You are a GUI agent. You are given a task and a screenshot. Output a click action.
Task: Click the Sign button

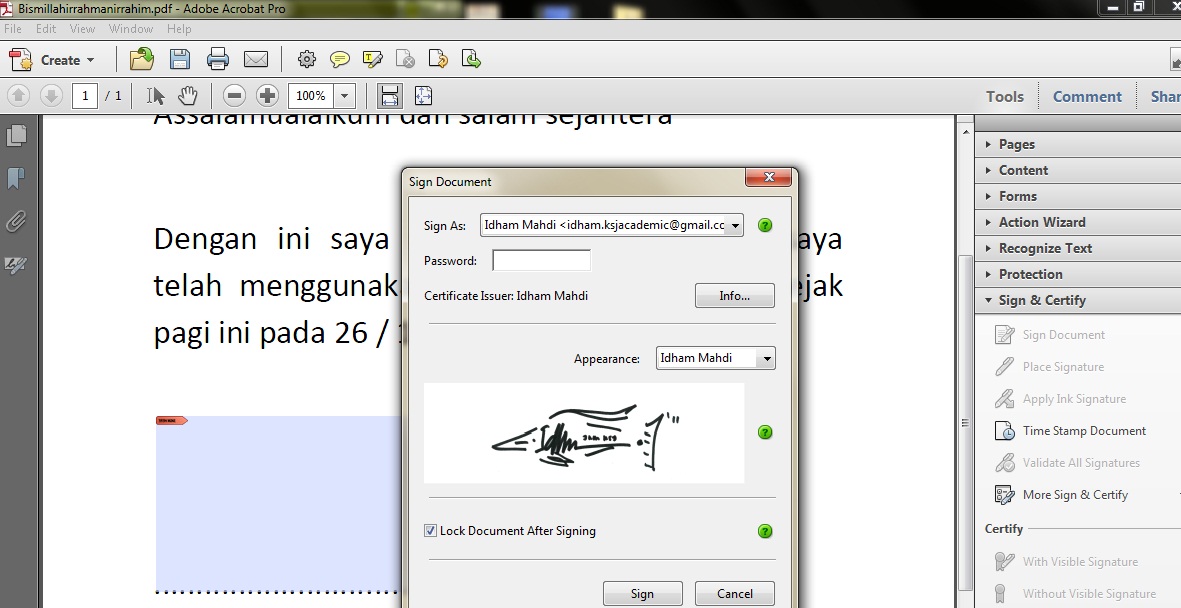coord(642,594)
